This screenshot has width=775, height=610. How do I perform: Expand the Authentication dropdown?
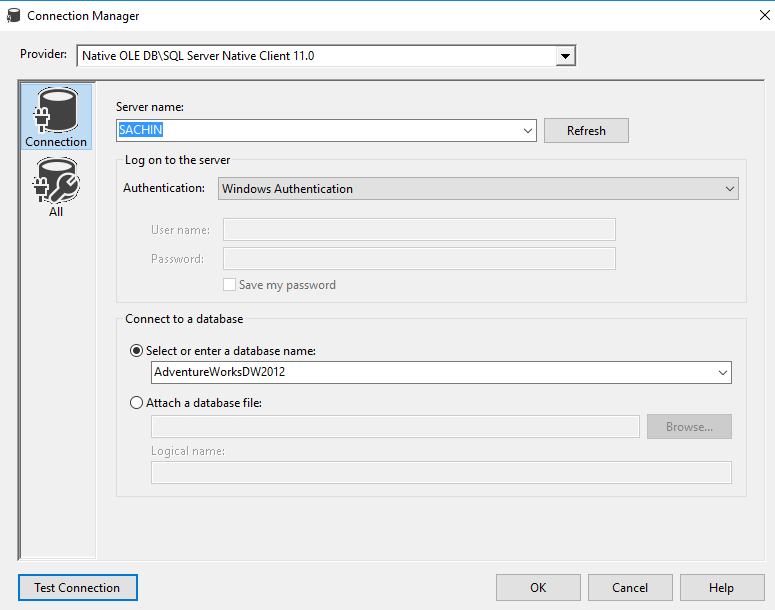tap(729, 189)
